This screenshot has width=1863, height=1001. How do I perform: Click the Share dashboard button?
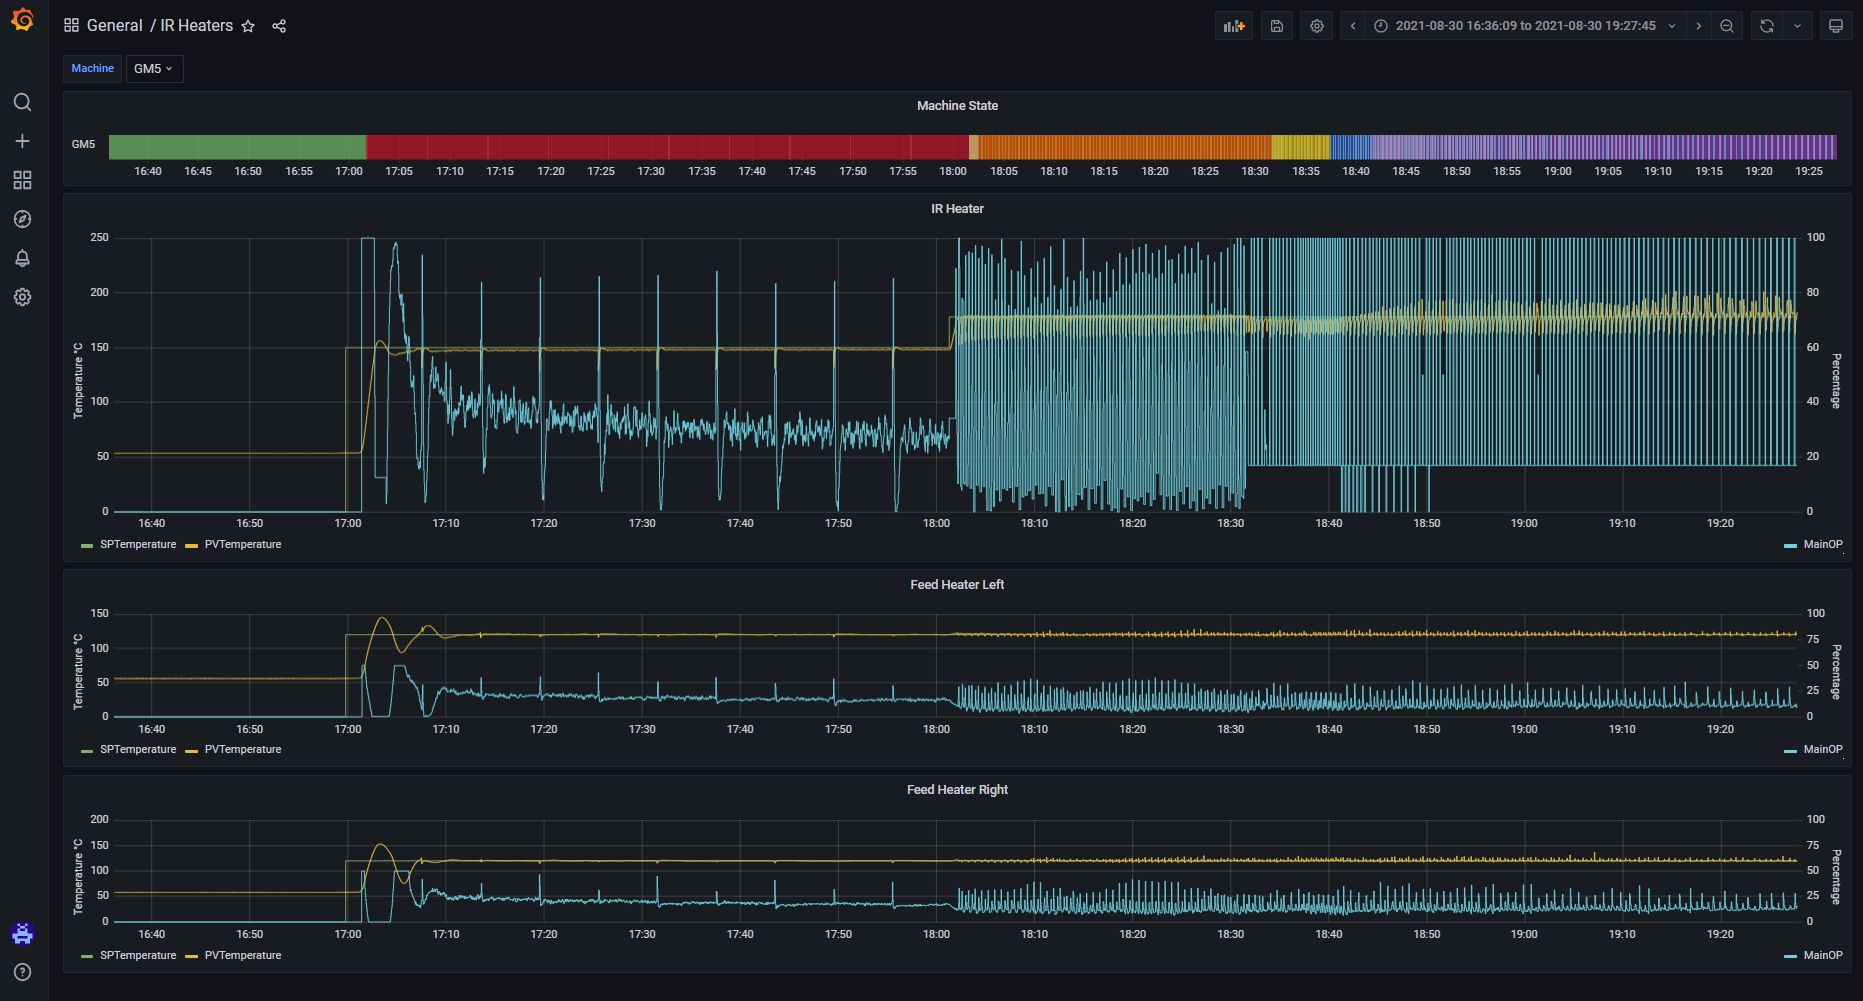point(279,26)
